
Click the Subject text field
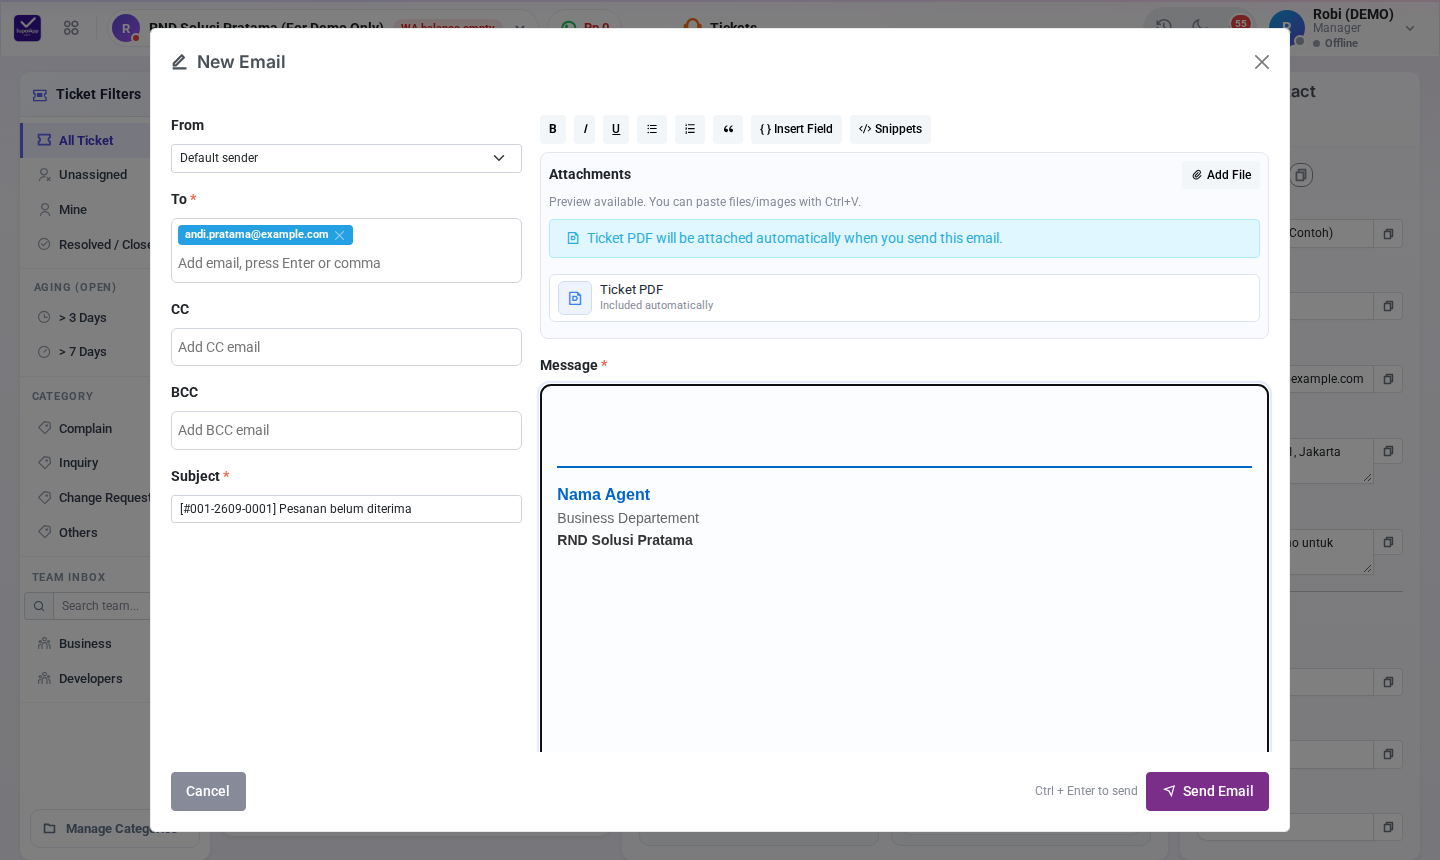(346, 509)
